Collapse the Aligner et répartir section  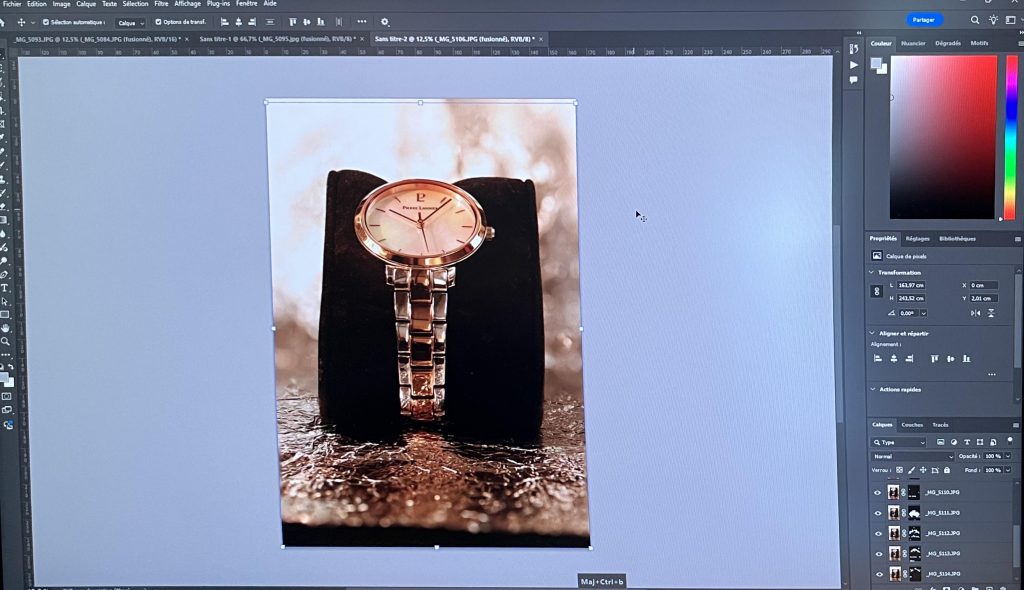tap(872, 333)
